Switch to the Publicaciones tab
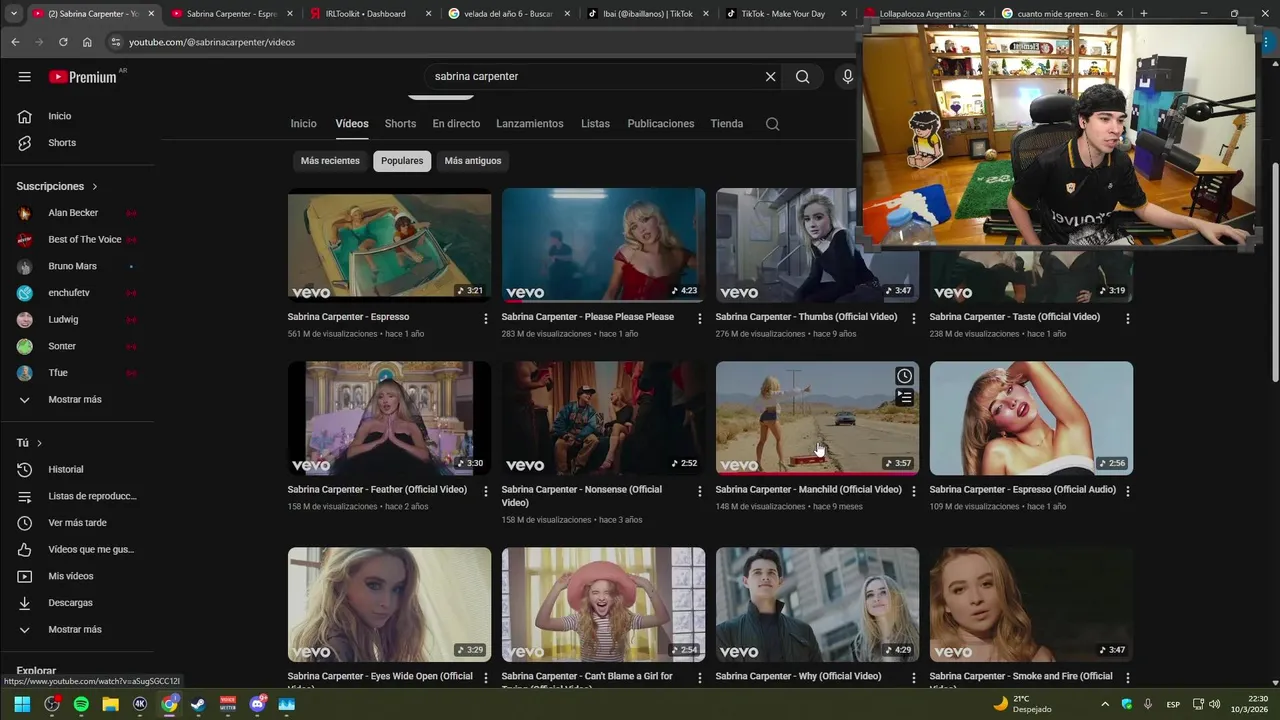 pyautogui.click(x=660, y=124)
